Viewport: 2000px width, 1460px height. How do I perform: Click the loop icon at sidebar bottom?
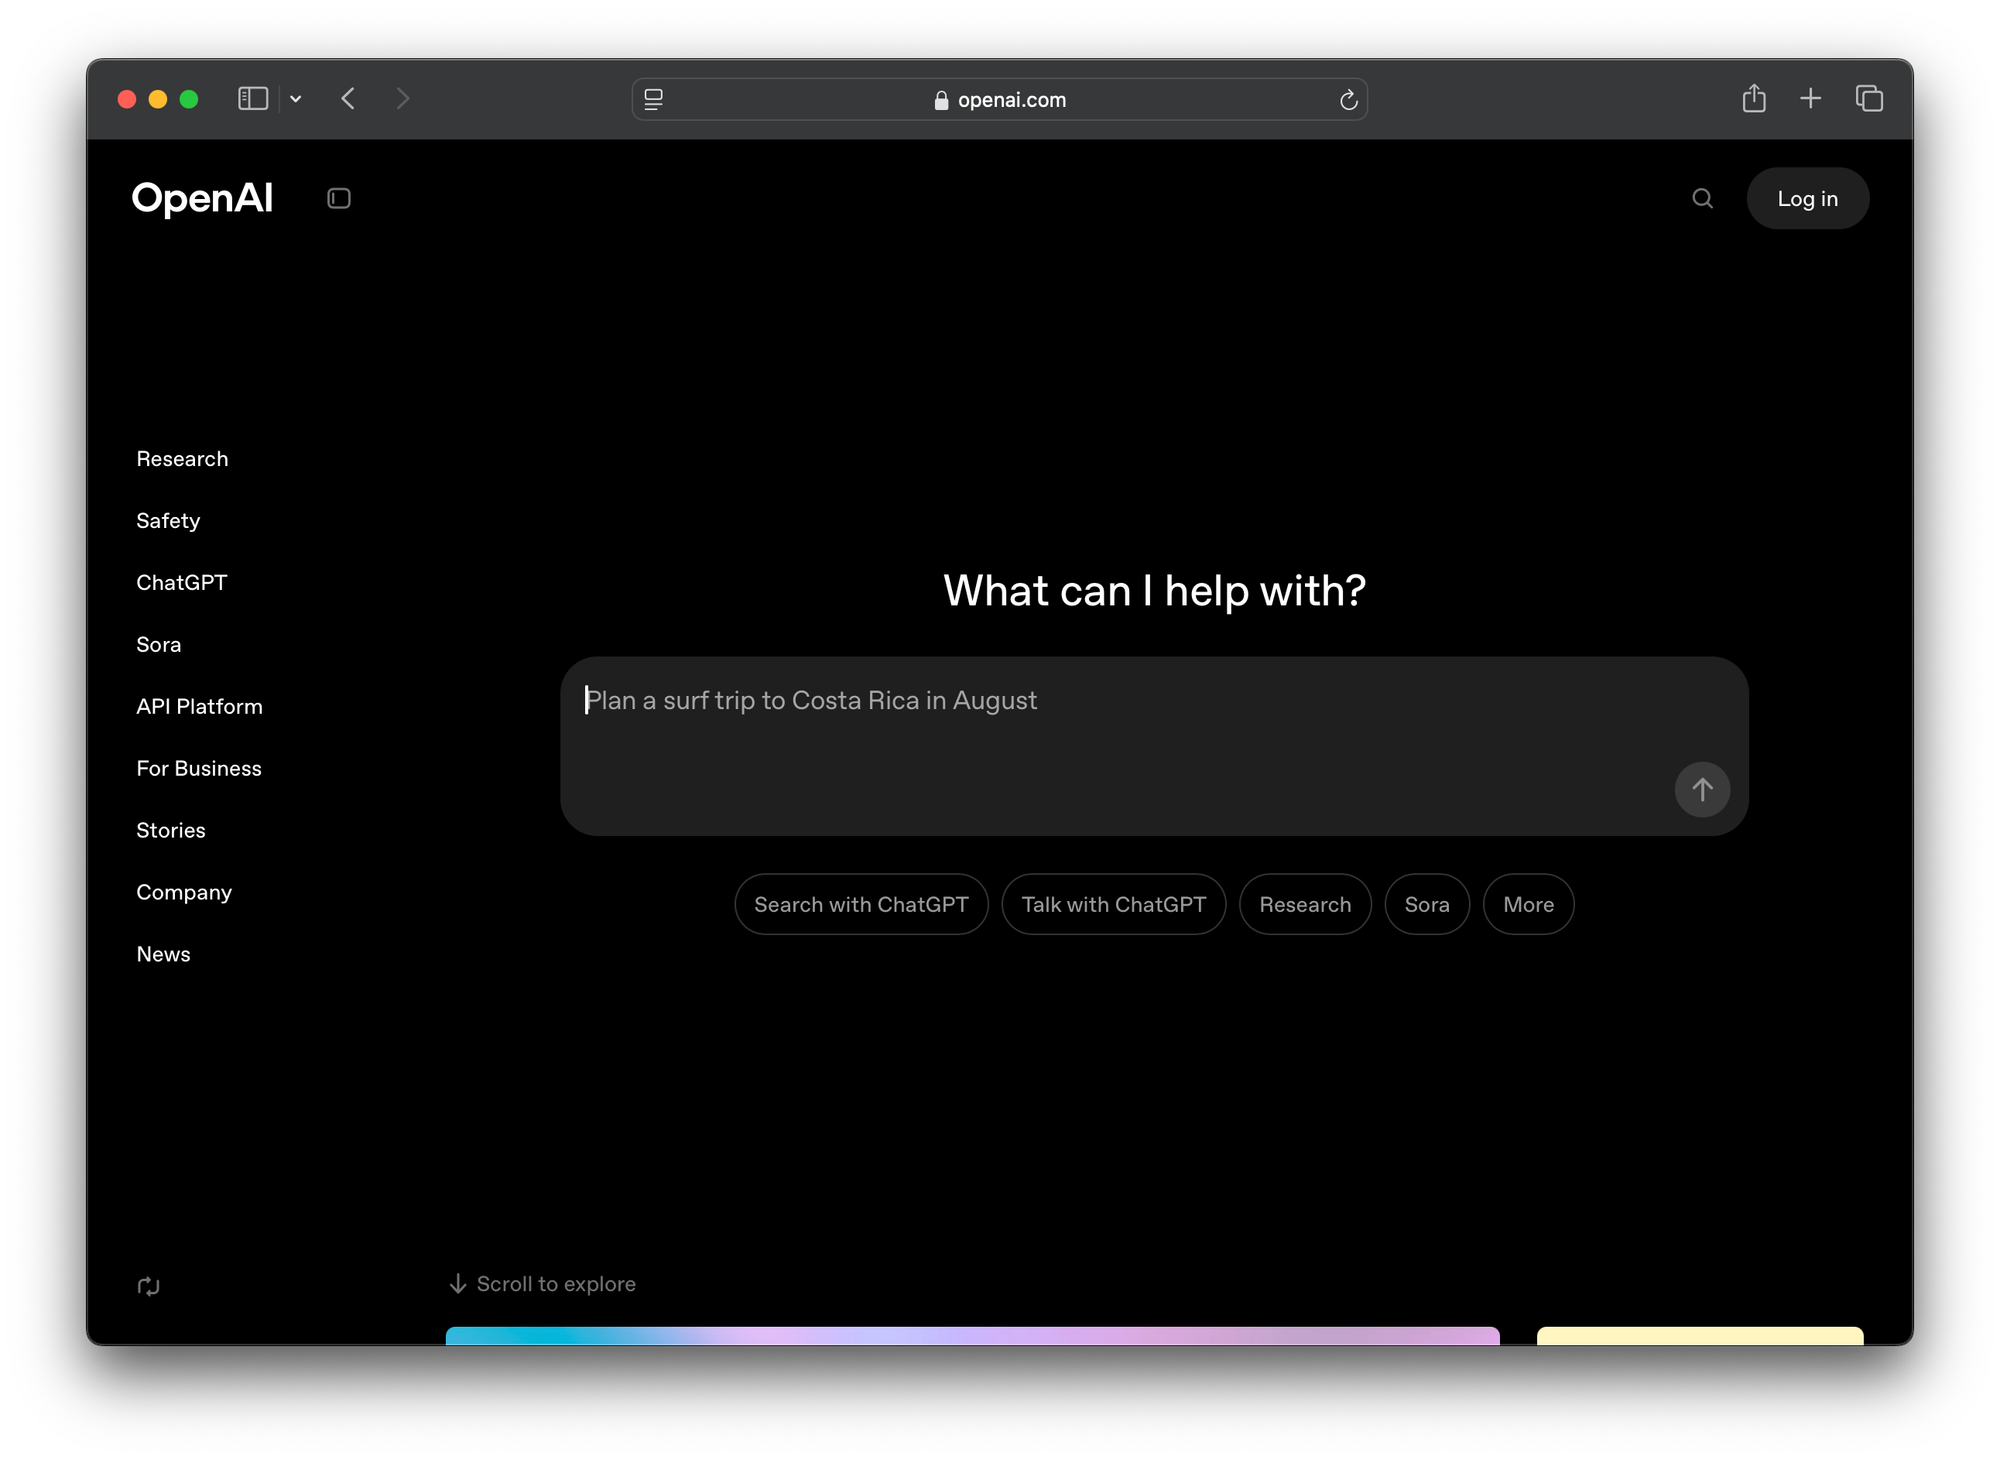pyautogui.click(x=148, y=1286)
